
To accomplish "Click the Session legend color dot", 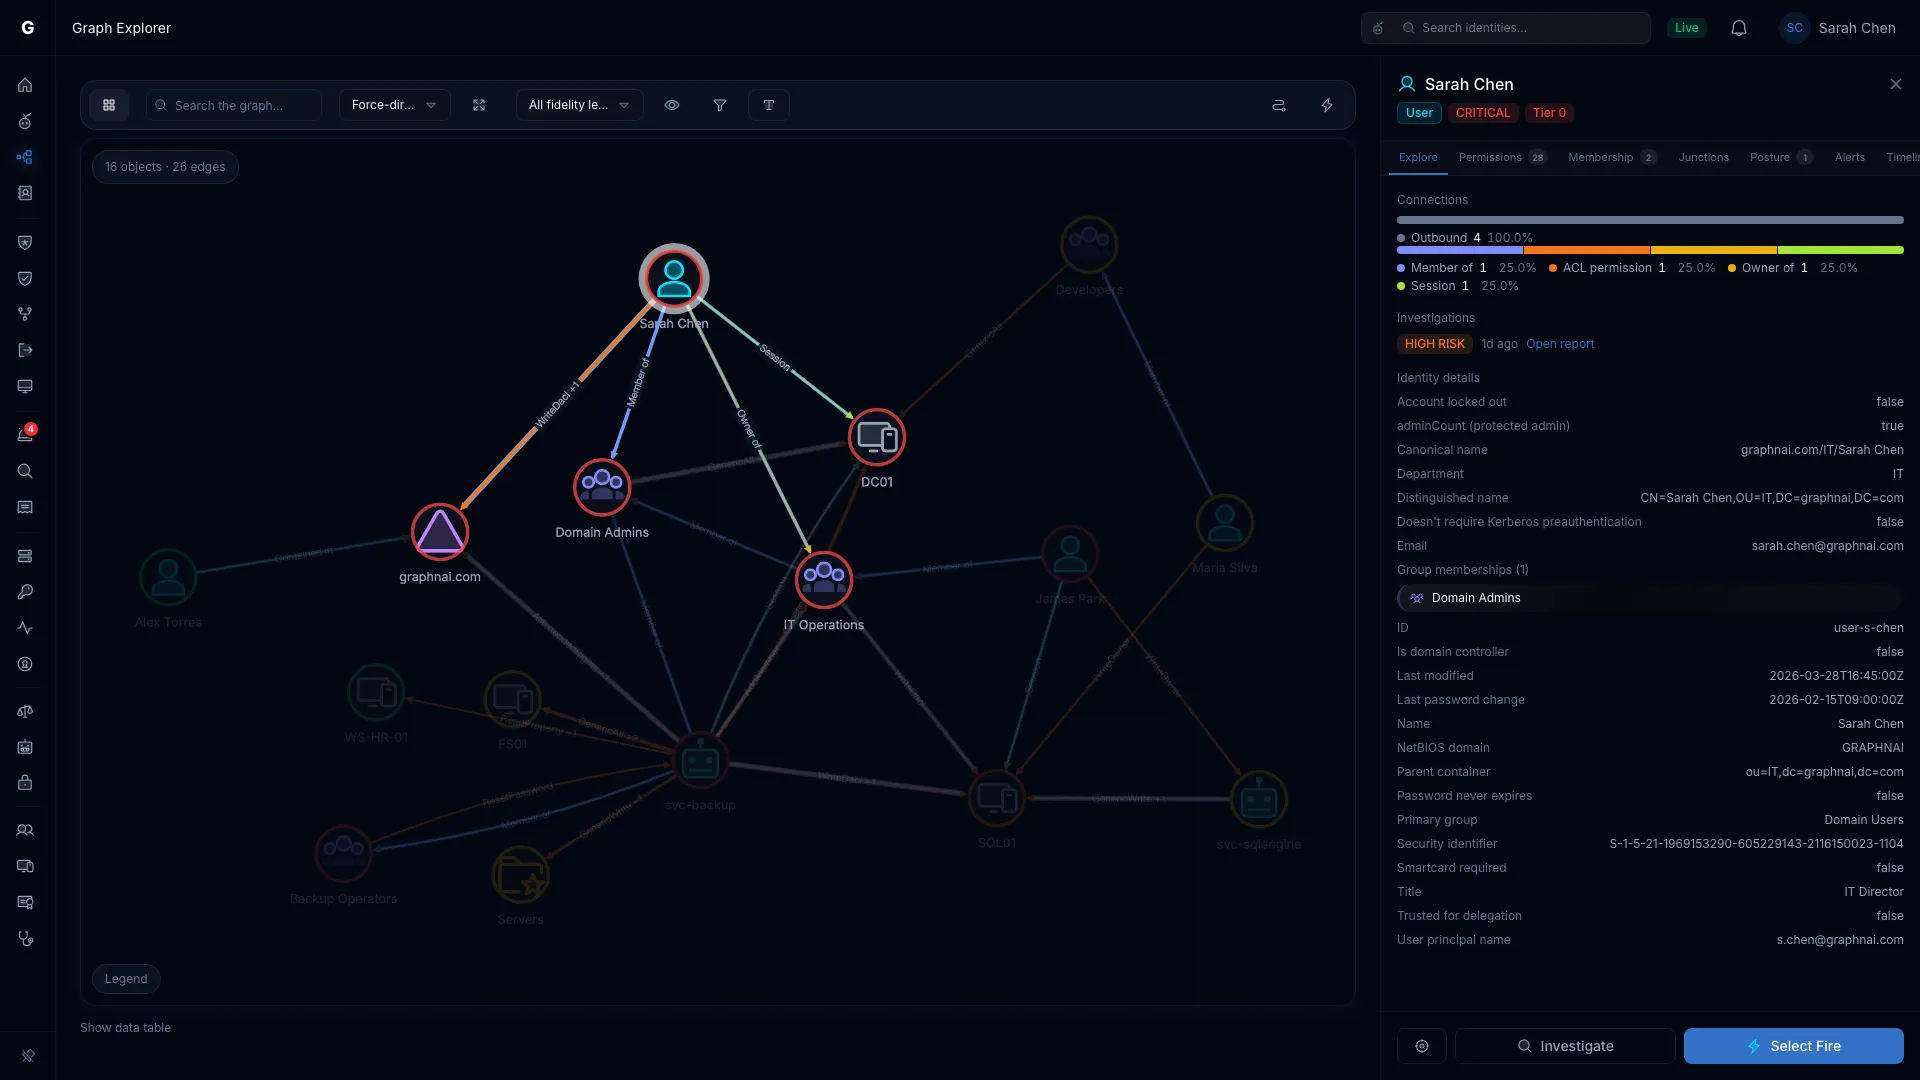I will point(1401,286).
